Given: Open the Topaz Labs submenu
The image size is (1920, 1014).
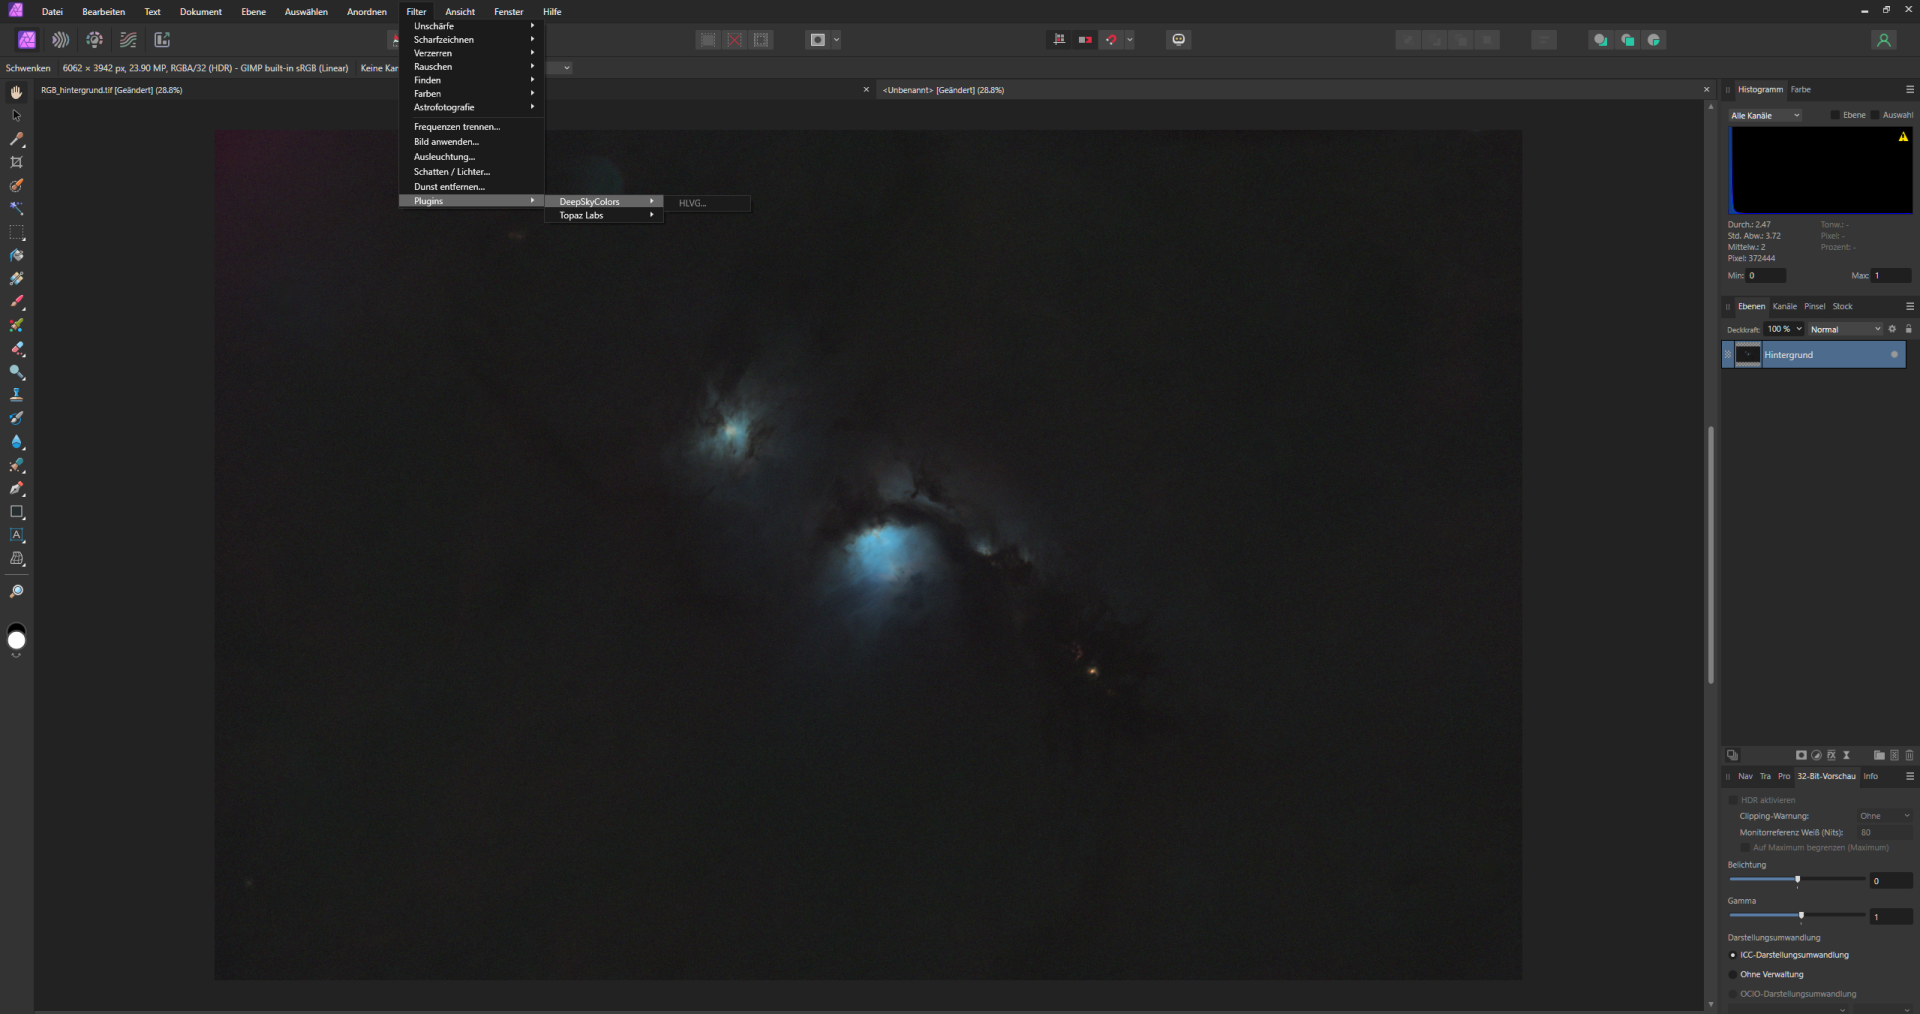Looking at the screenshot, I should 604,215.
